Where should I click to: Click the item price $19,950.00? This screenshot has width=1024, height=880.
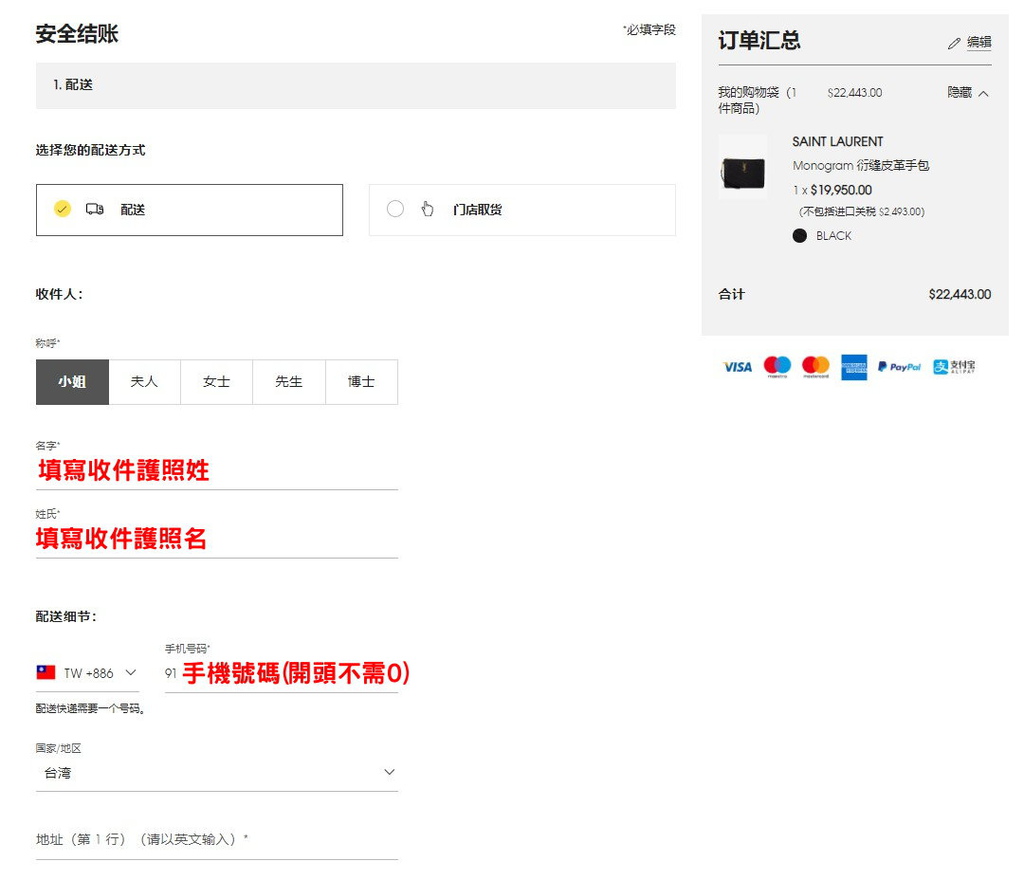coord(841,190)
